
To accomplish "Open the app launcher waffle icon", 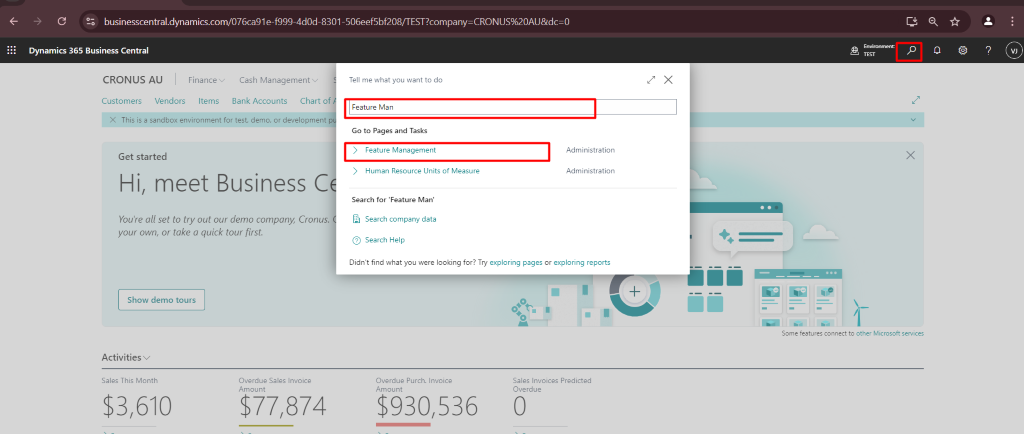I will [11, 50].
